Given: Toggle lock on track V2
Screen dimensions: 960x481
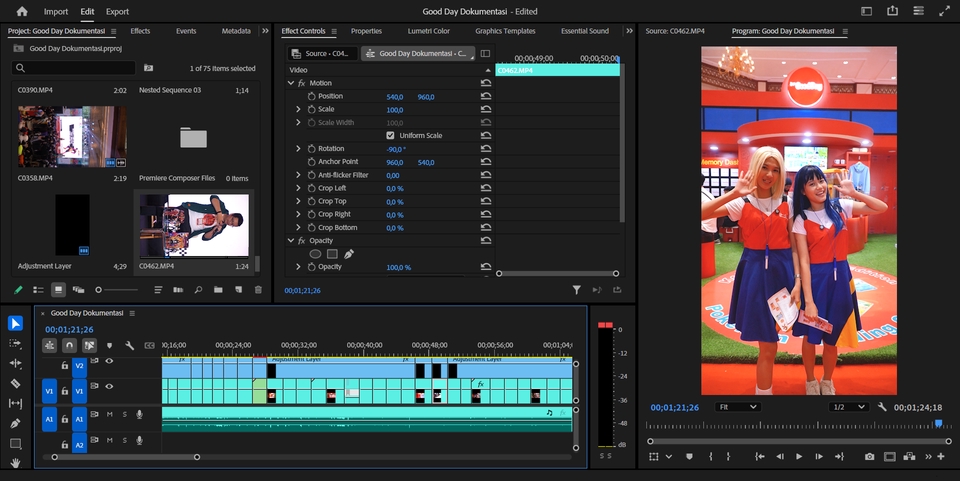Looking at the screenshot, I should coord(64,365).
